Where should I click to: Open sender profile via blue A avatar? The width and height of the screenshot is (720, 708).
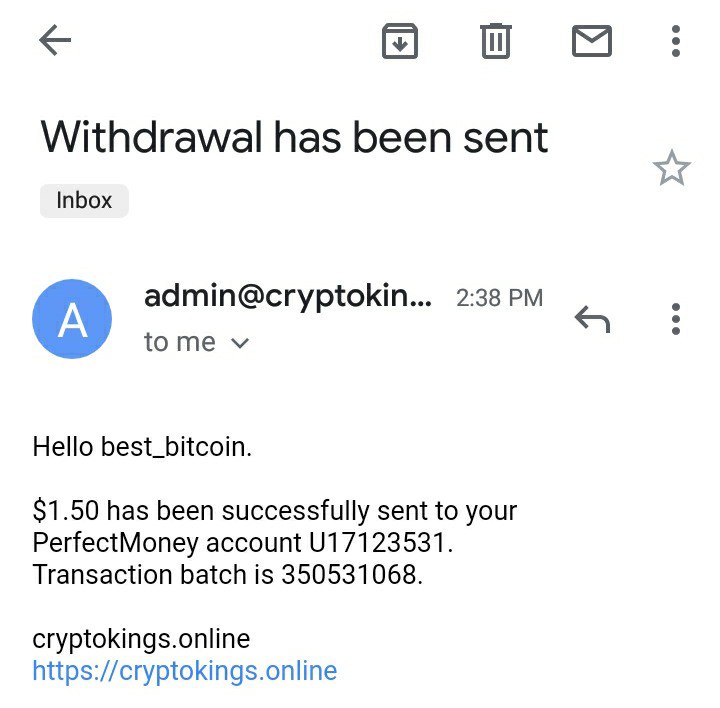click(x=72, y=319)
